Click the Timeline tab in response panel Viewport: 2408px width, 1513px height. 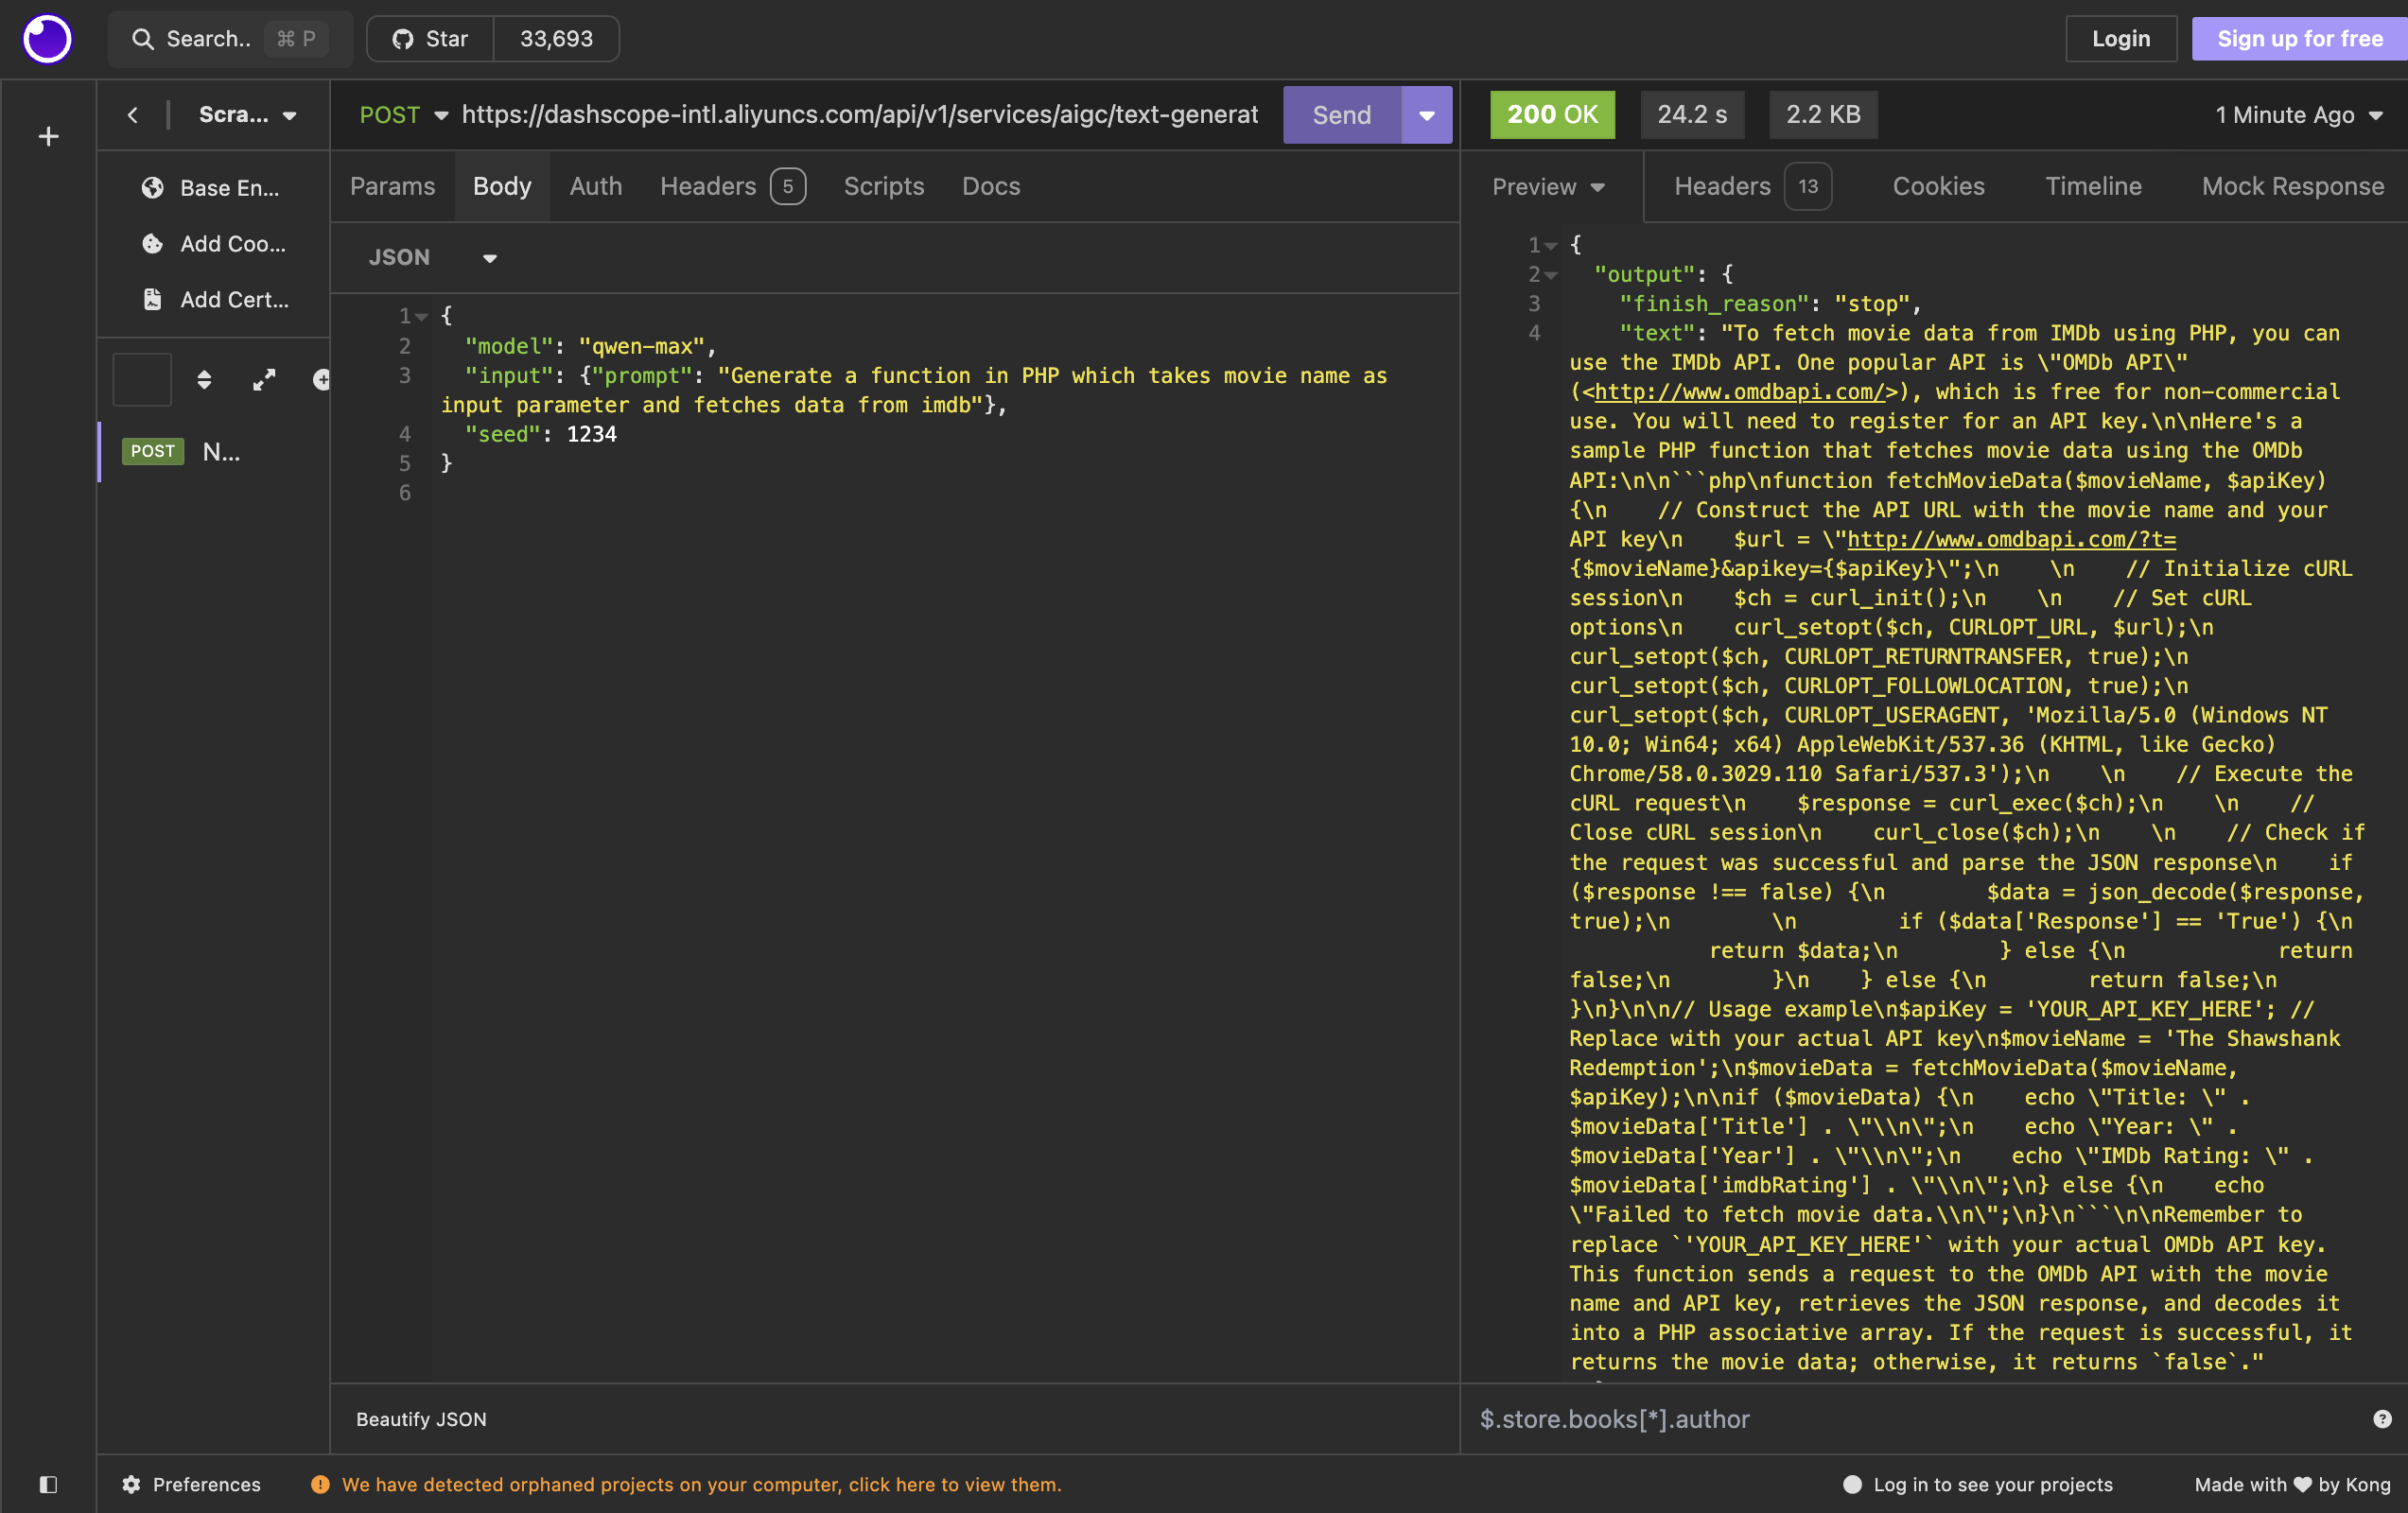[2093, 186]
